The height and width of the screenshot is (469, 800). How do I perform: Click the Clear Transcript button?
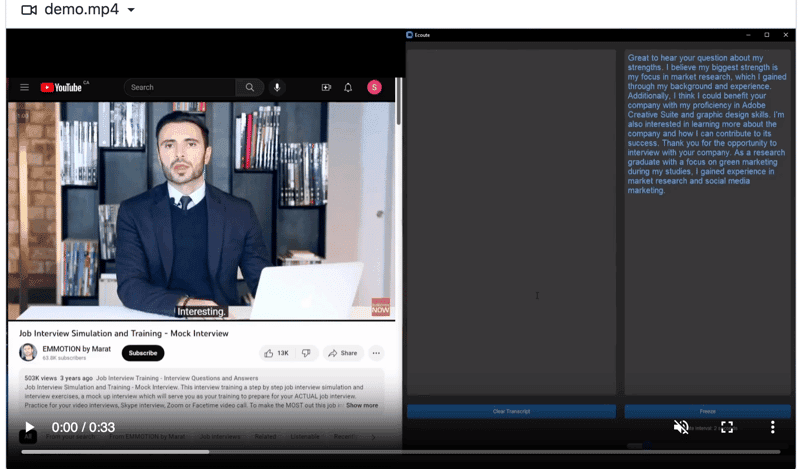click(511, 412)
